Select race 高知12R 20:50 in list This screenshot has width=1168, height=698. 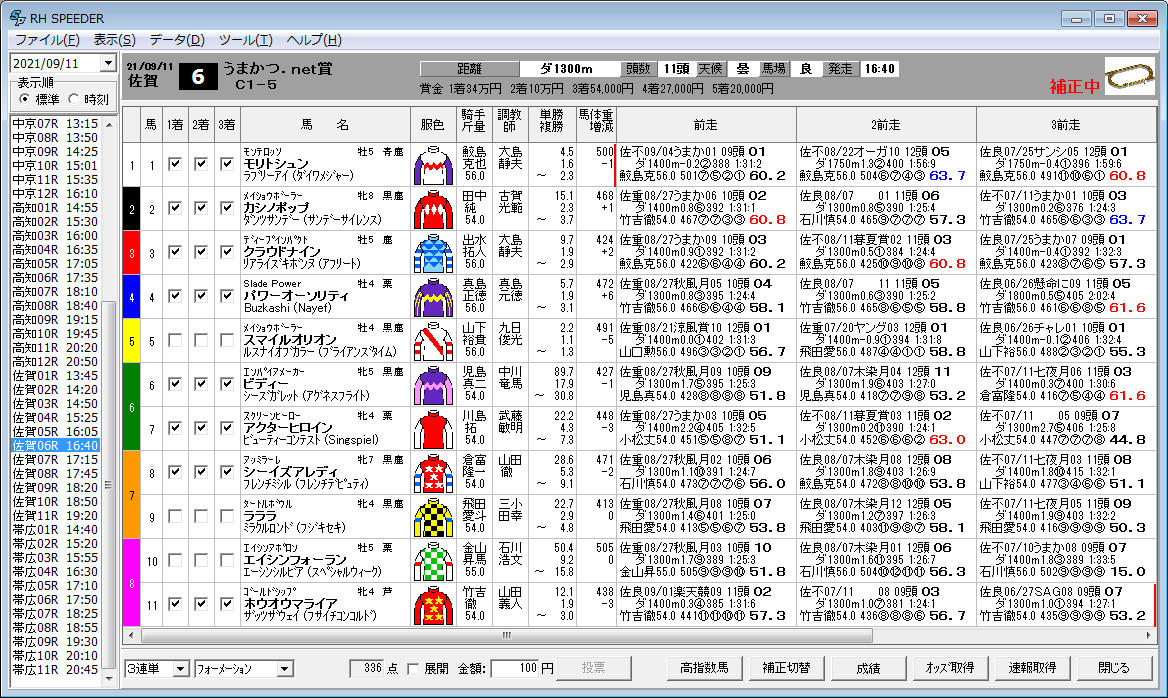[x=55, y=361]
